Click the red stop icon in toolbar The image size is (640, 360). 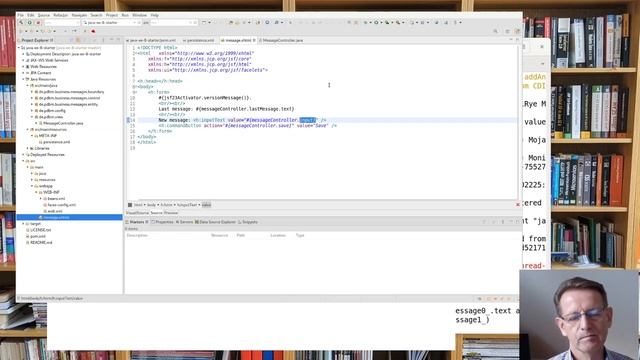click(x=38, y=22)
